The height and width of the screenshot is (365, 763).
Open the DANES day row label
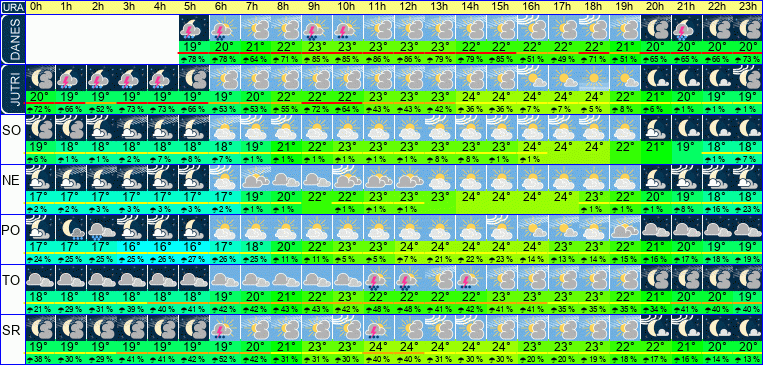click(x=12, y=39)
